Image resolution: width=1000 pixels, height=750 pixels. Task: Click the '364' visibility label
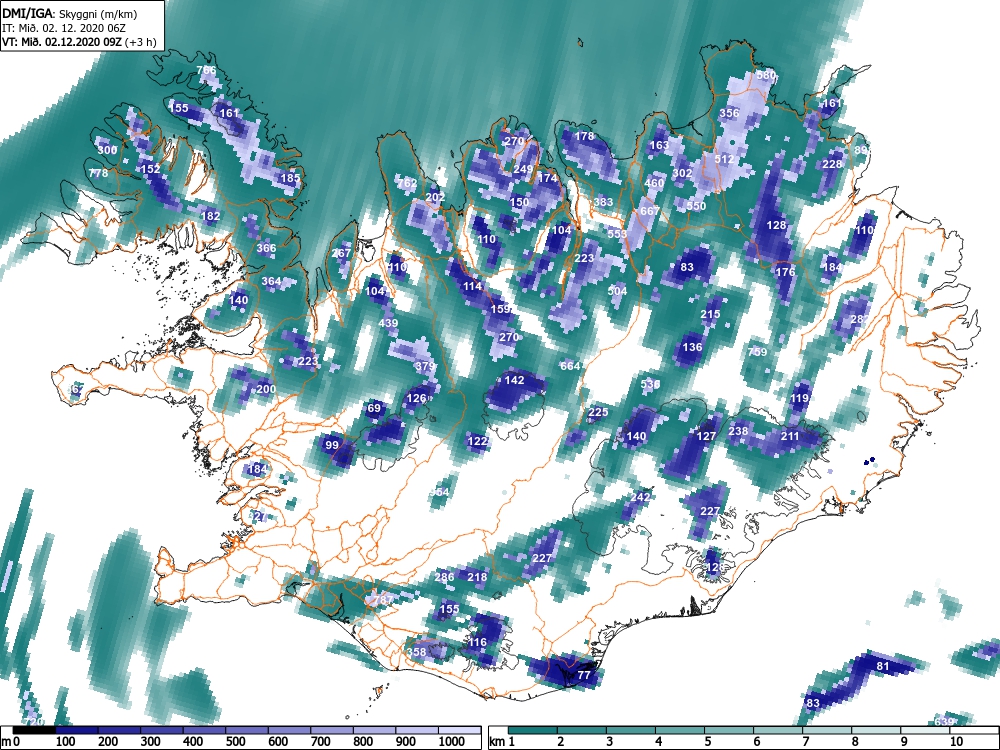[x=271, y=281]
